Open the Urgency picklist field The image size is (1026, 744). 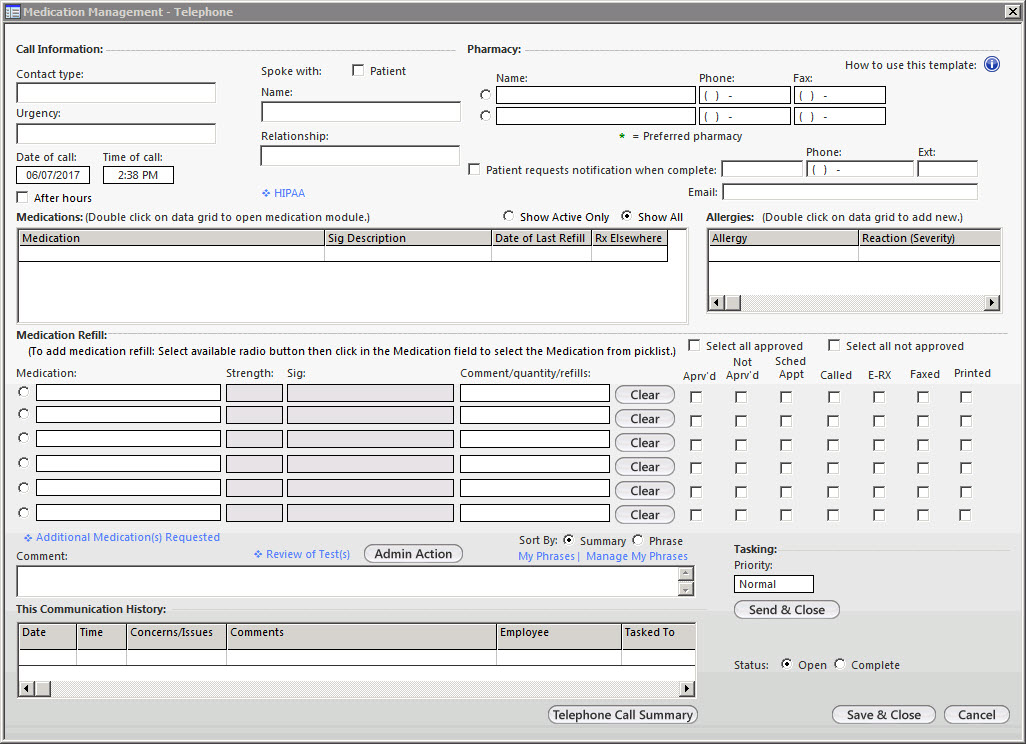click(x=116, y=133)
